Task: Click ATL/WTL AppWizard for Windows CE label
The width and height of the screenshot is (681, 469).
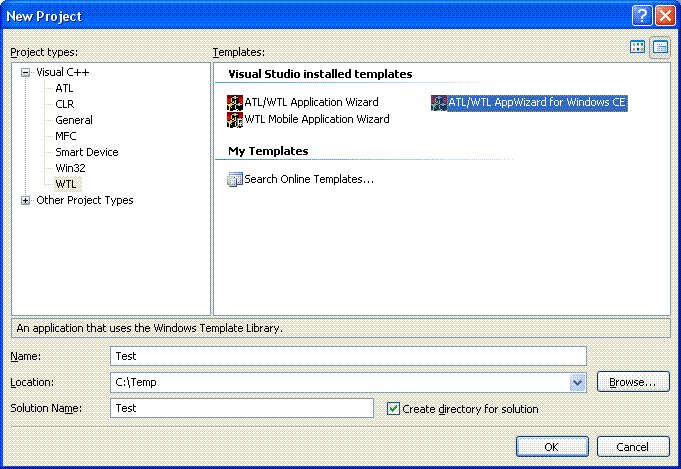Action: click(x=537, y=103)
